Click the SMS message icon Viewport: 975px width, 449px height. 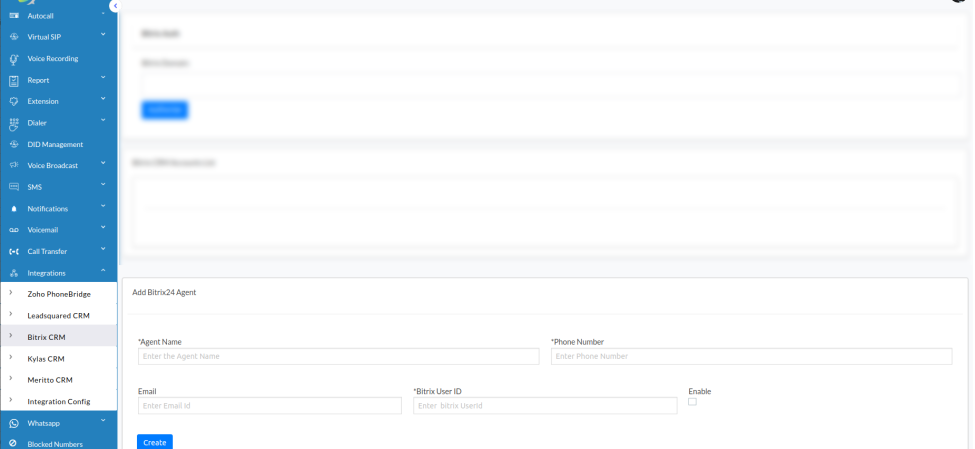14,187
